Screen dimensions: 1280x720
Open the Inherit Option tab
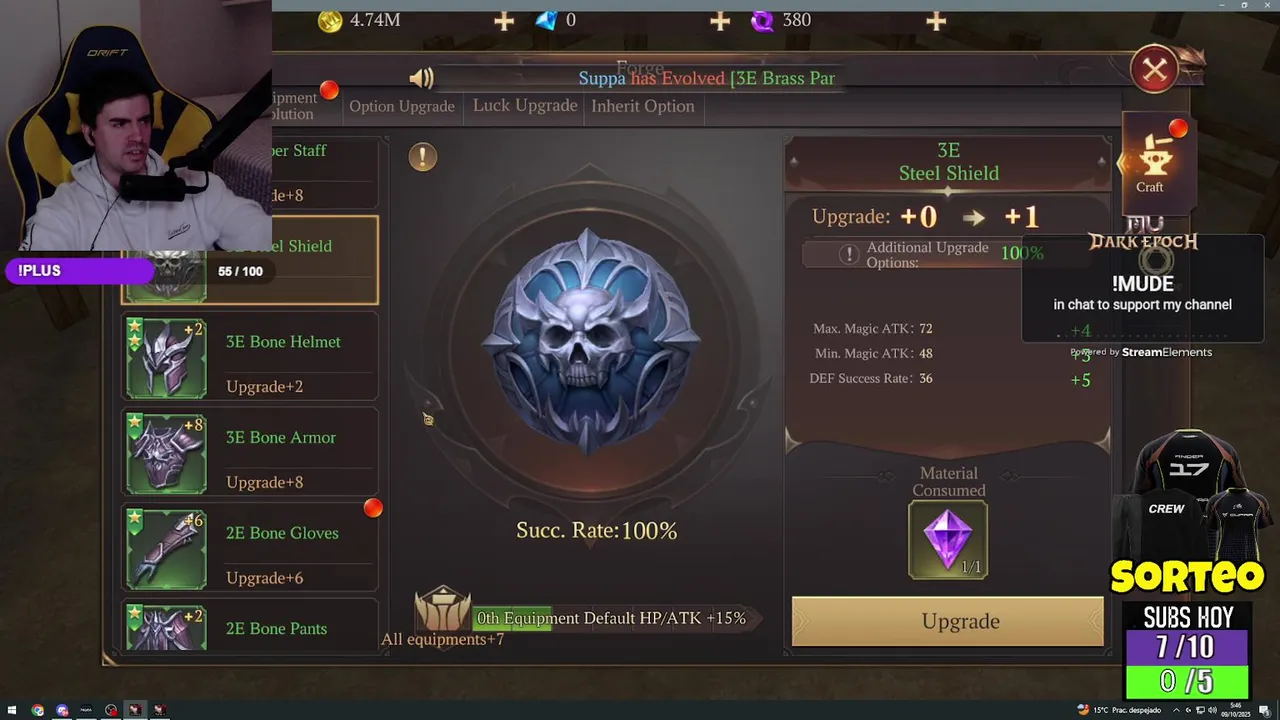pos(642,106)
